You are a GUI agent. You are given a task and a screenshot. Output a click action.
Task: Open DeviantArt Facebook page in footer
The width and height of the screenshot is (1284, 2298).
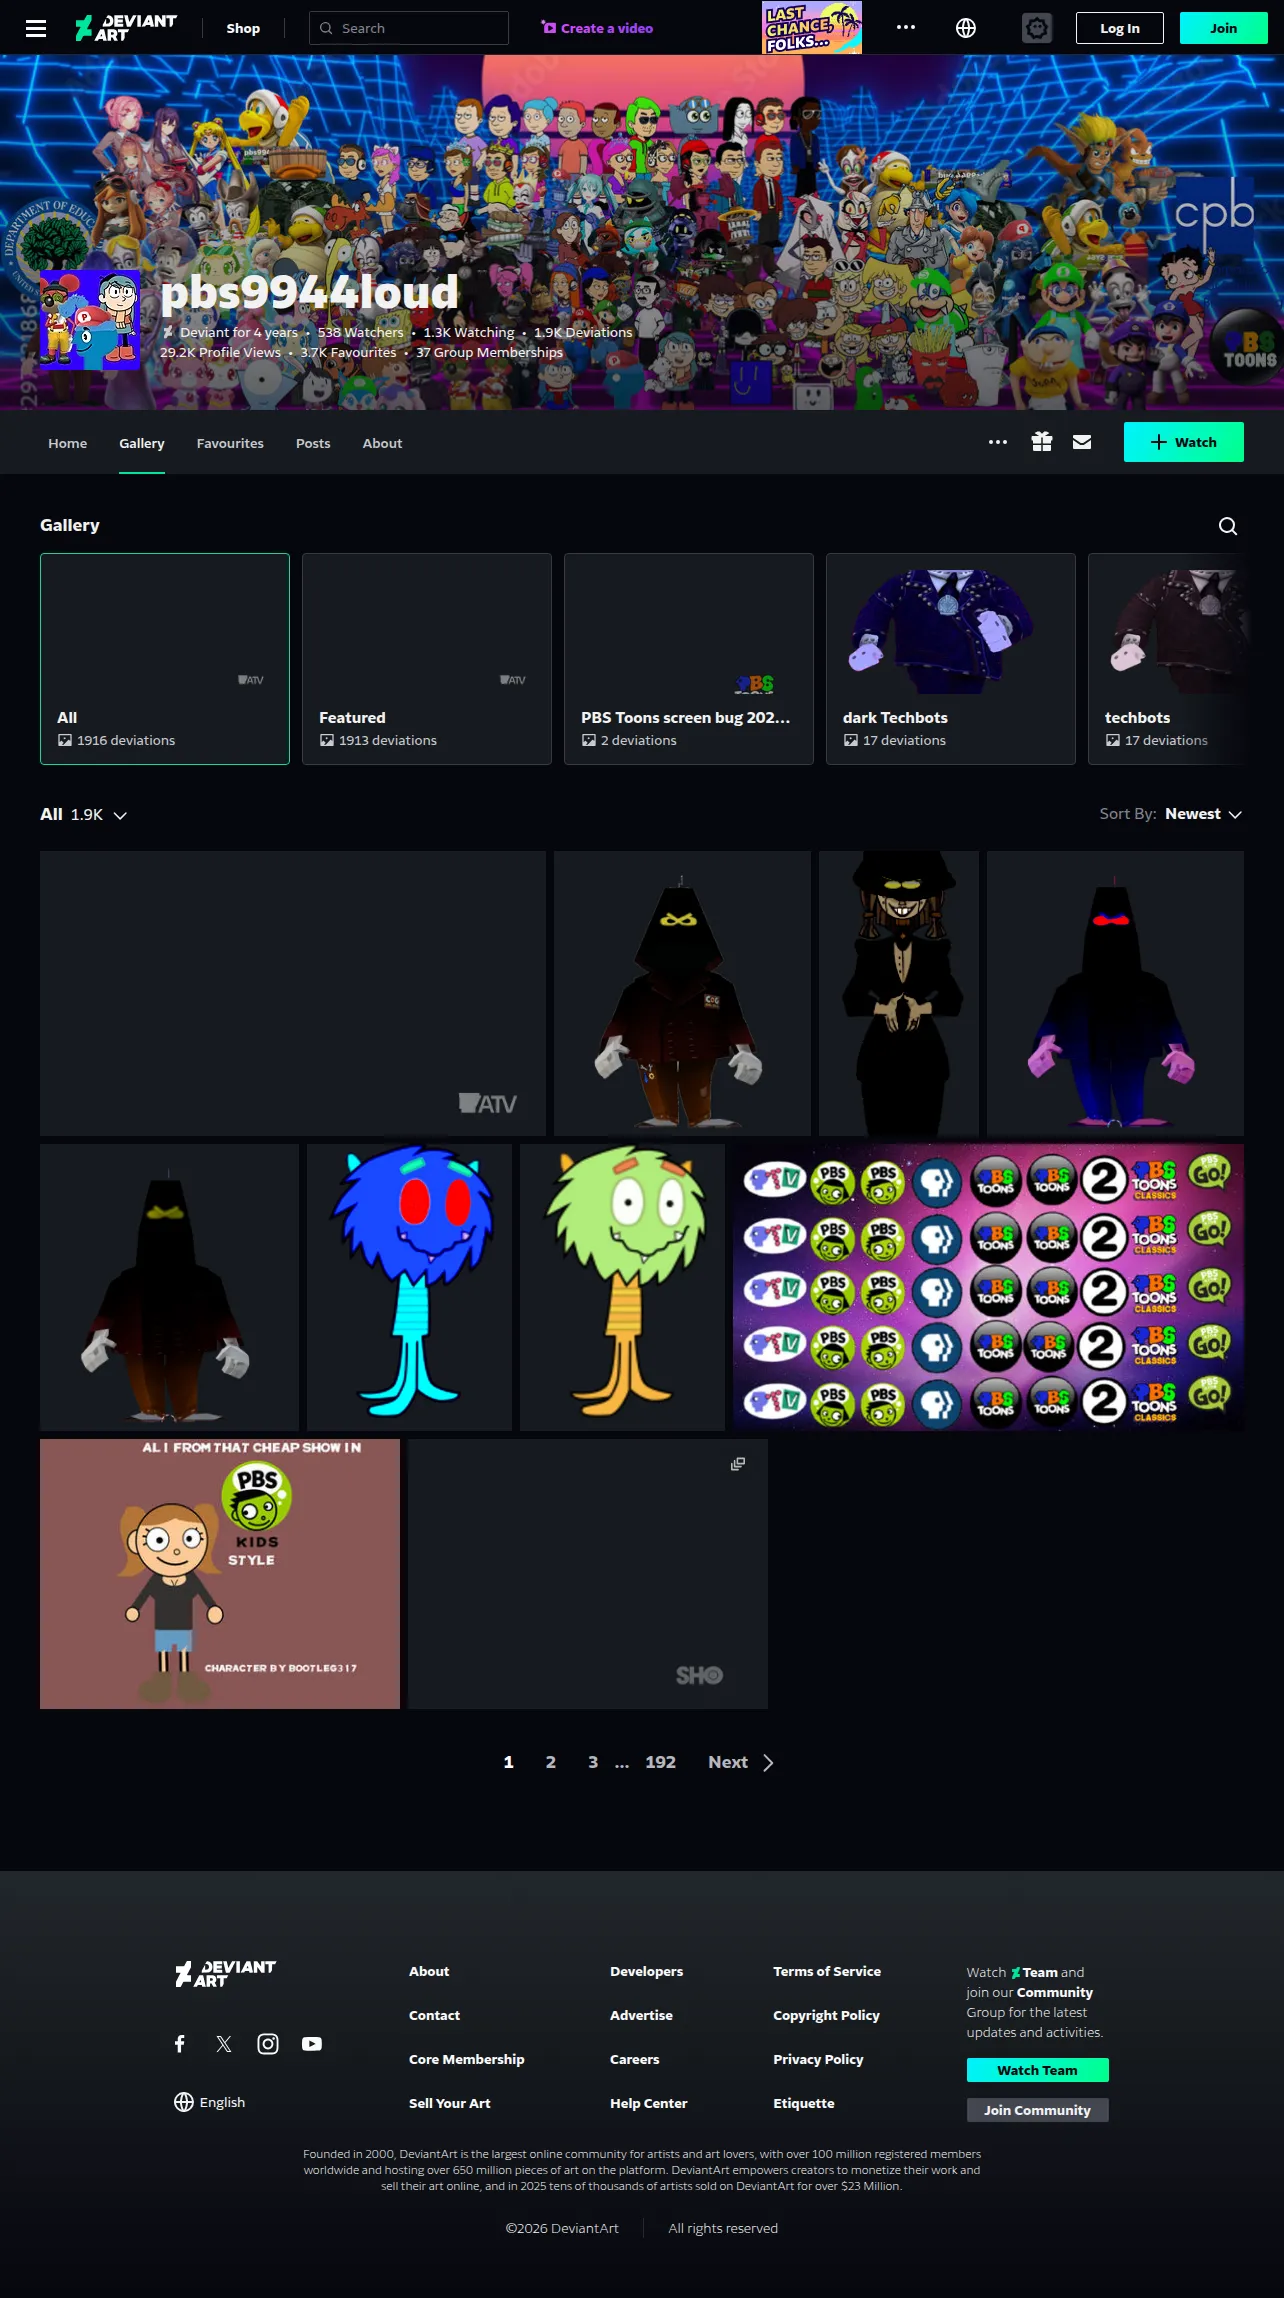(180, 2044)
